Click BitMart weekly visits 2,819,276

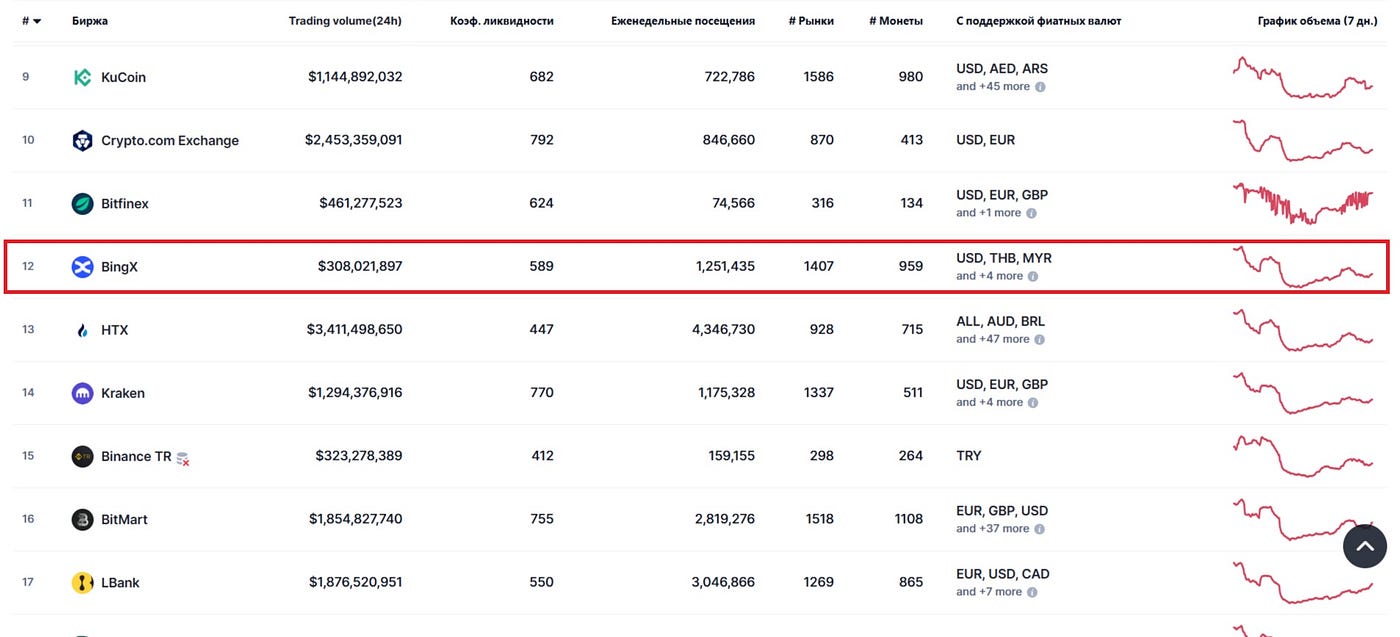[723, 519]
